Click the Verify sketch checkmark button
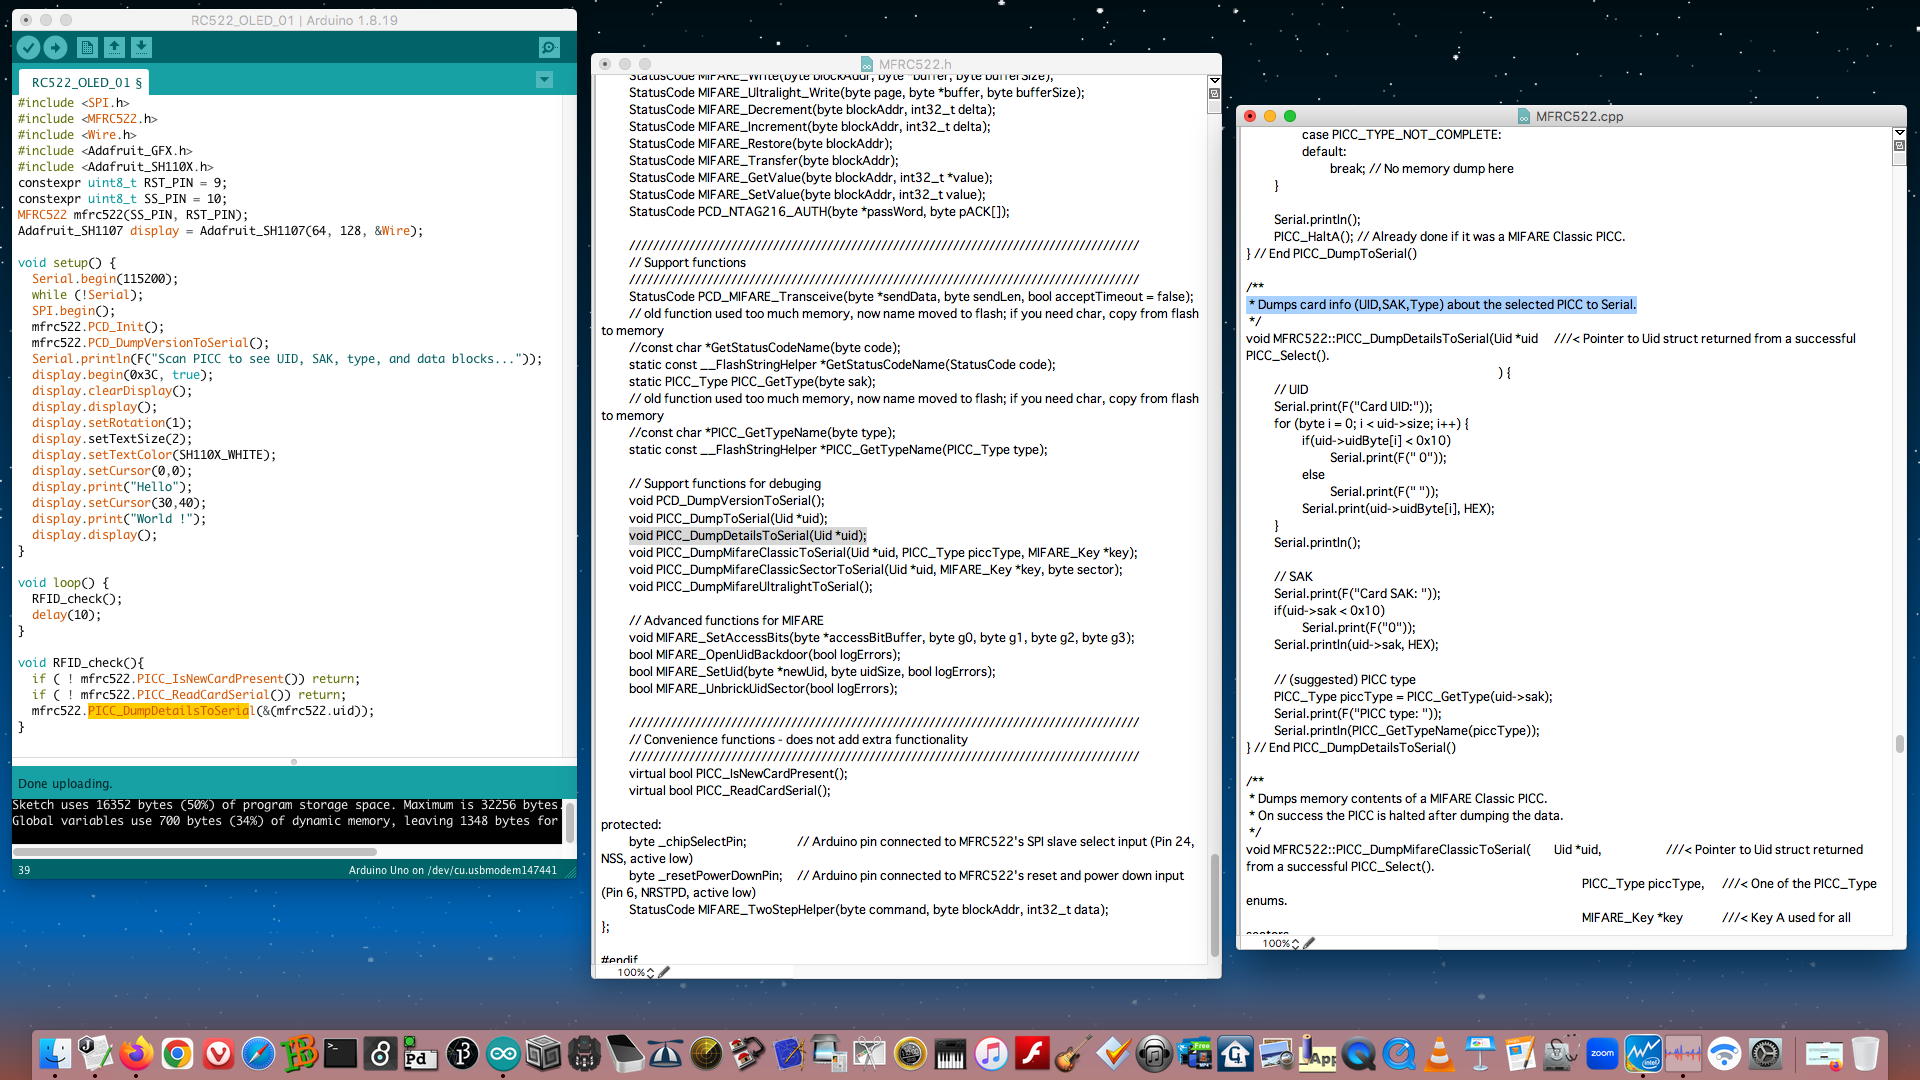The image size is (1920, 1080). (29, 47)
